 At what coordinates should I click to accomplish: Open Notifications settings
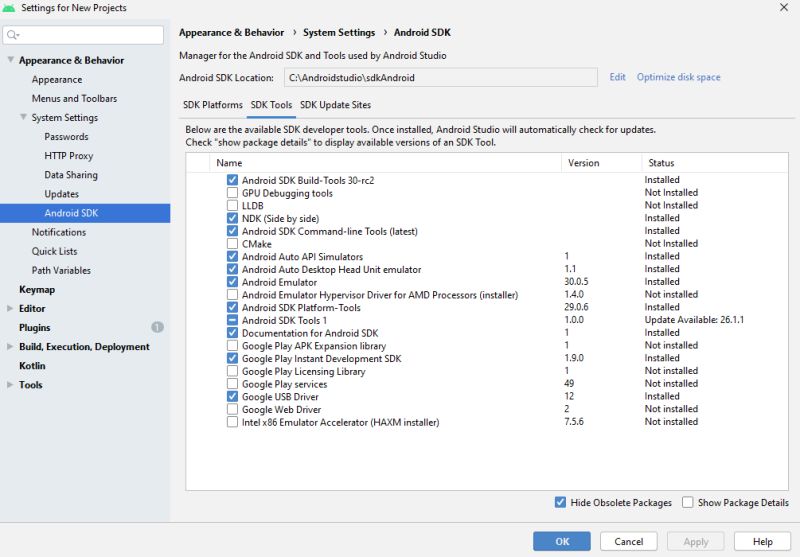[59, 232]
